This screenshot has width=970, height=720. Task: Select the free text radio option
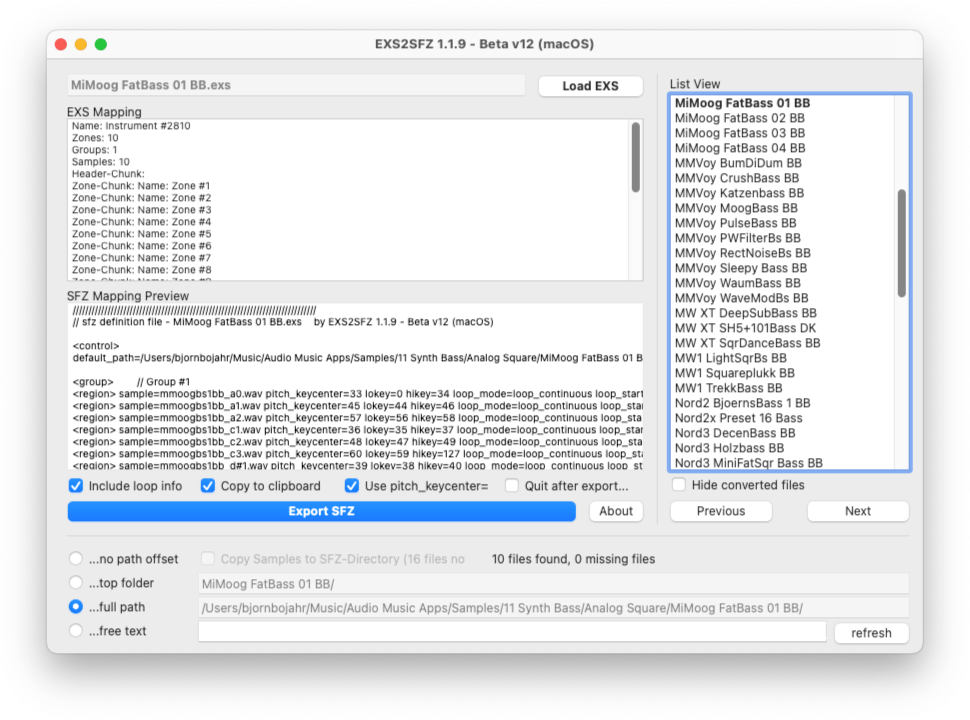pyautogui.click(x=75, y=631)
